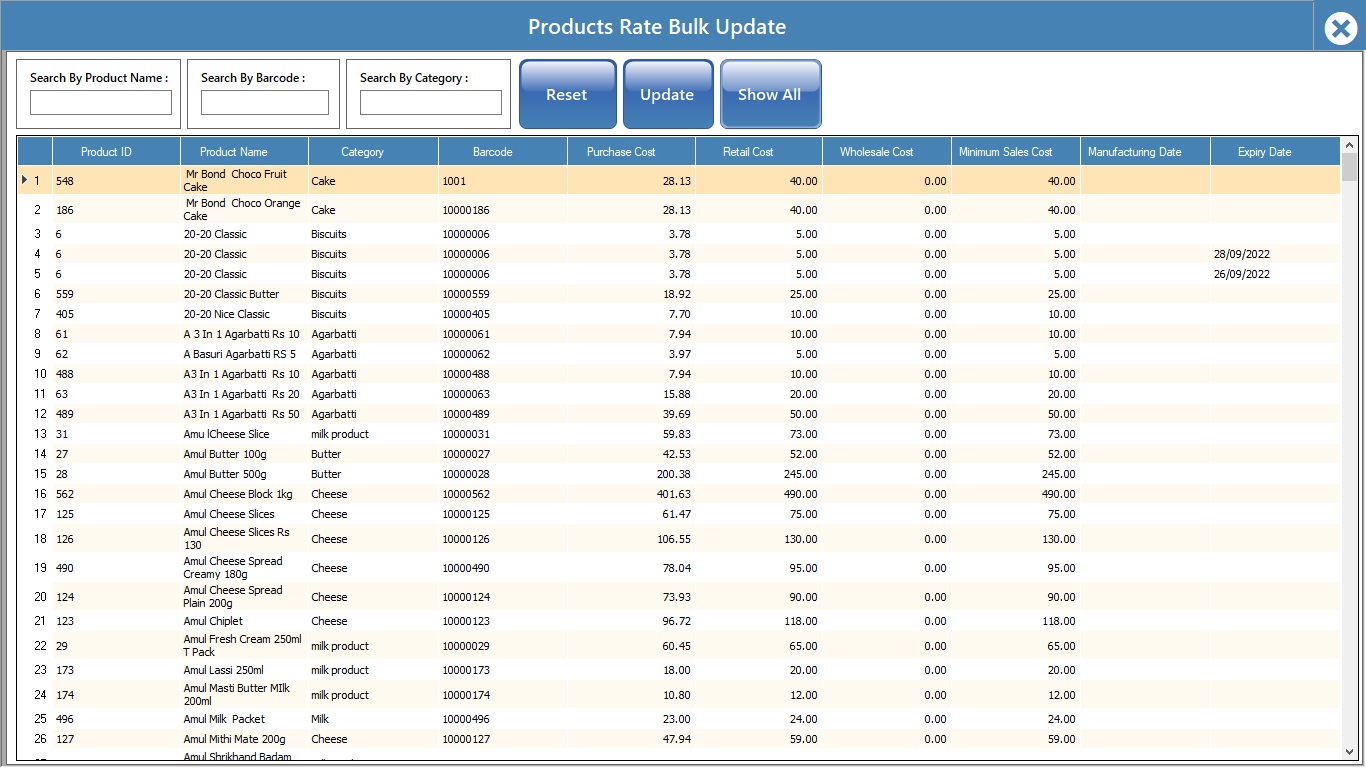Screen dimensions: 1366x768
Task: Click the scroll up arrow of table
Action: pyautogui.click(x=1349, y=145)
